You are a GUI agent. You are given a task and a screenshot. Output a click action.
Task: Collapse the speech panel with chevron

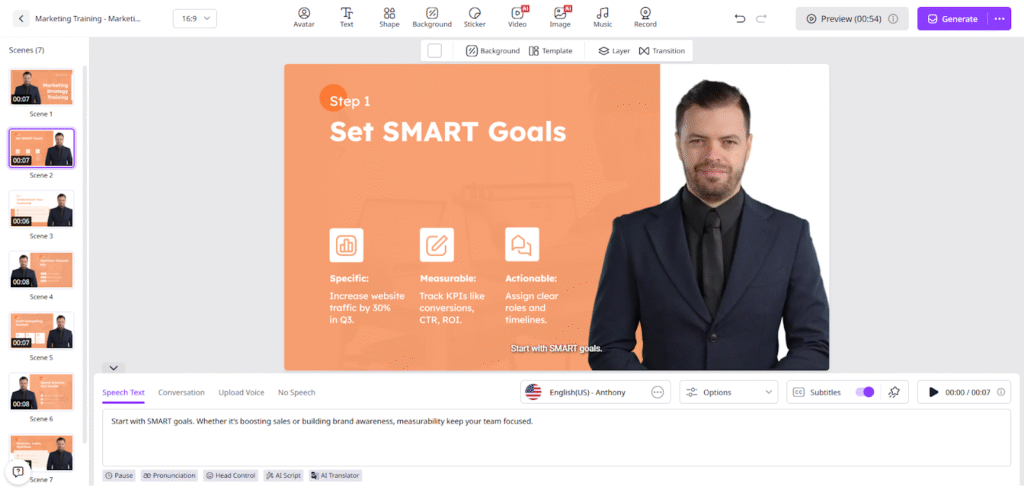coord(114,368)
